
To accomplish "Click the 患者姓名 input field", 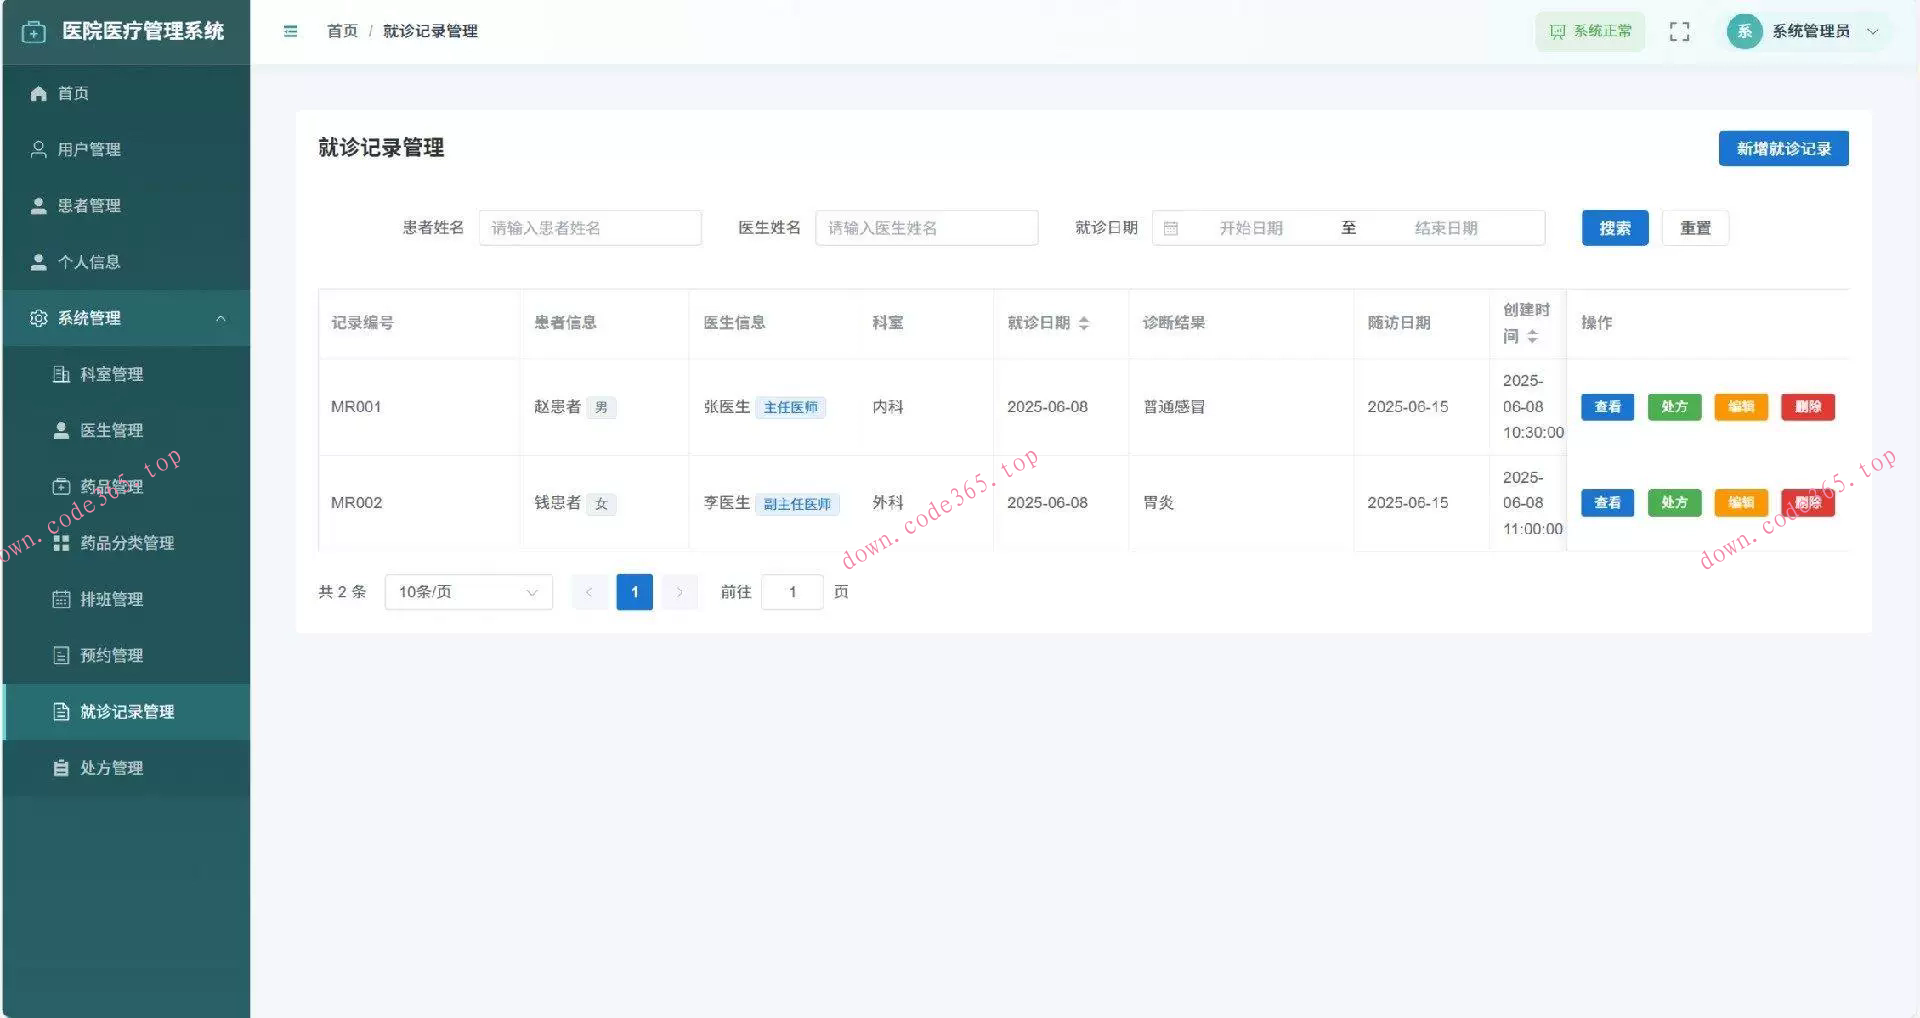I will click(x=590, y=228).
